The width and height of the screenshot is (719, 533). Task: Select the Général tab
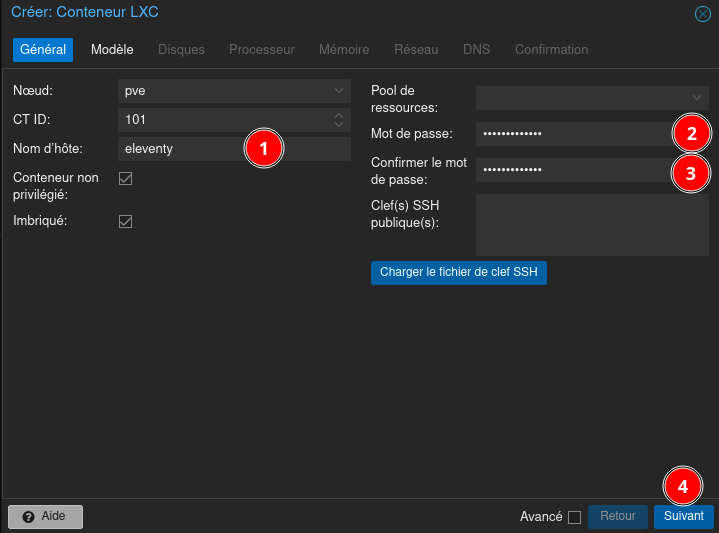43,49
